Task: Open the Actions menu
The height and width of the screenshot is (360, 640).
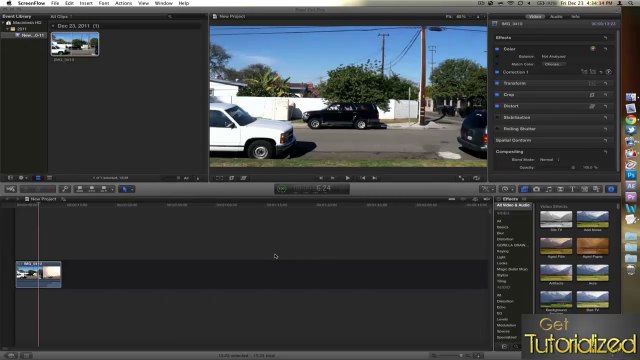Action: [x=123, y=3]
